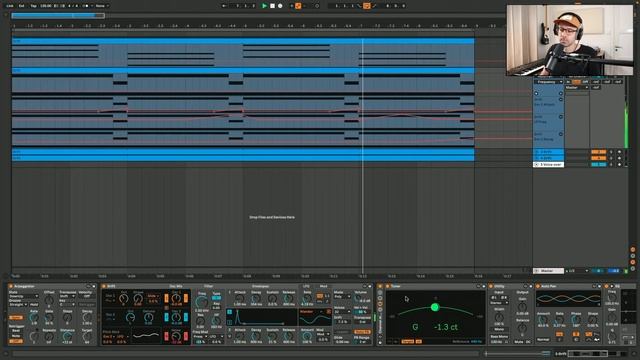The image size is (640, 360).
Task: Toggle the Tuner device power button
Action: tap(388, 287)
